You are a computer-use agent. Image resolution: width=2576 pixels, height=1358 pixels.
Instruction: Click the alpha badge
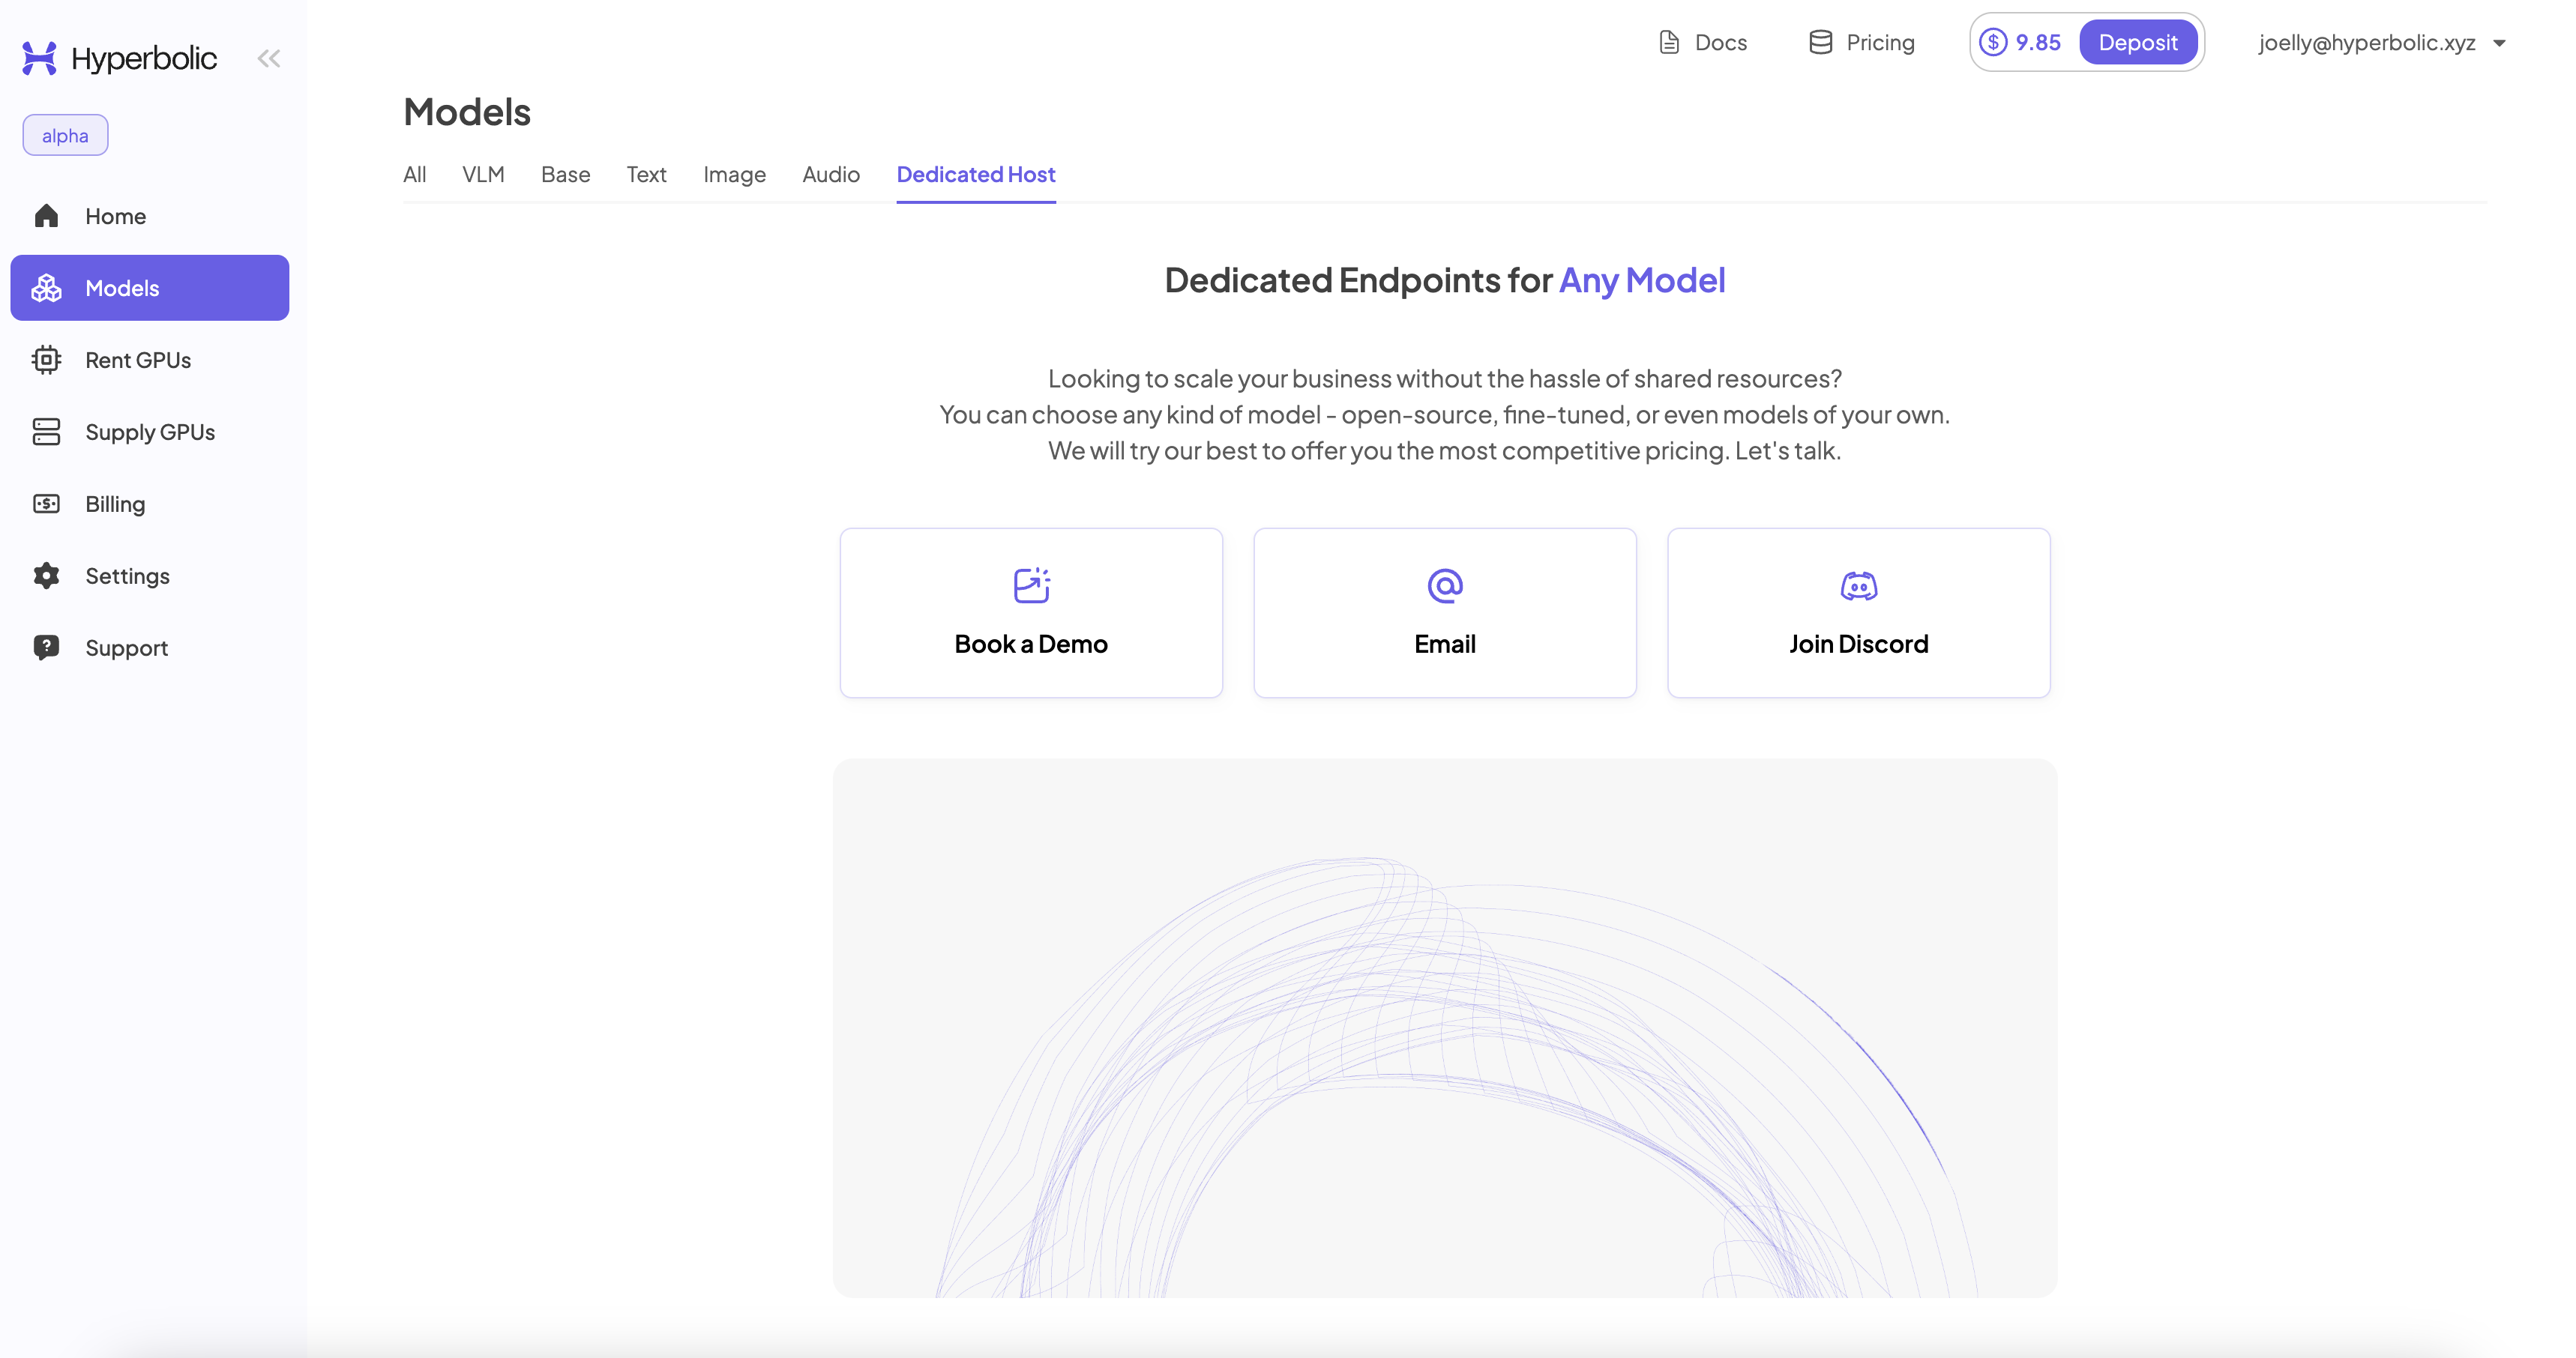[65, 135]
